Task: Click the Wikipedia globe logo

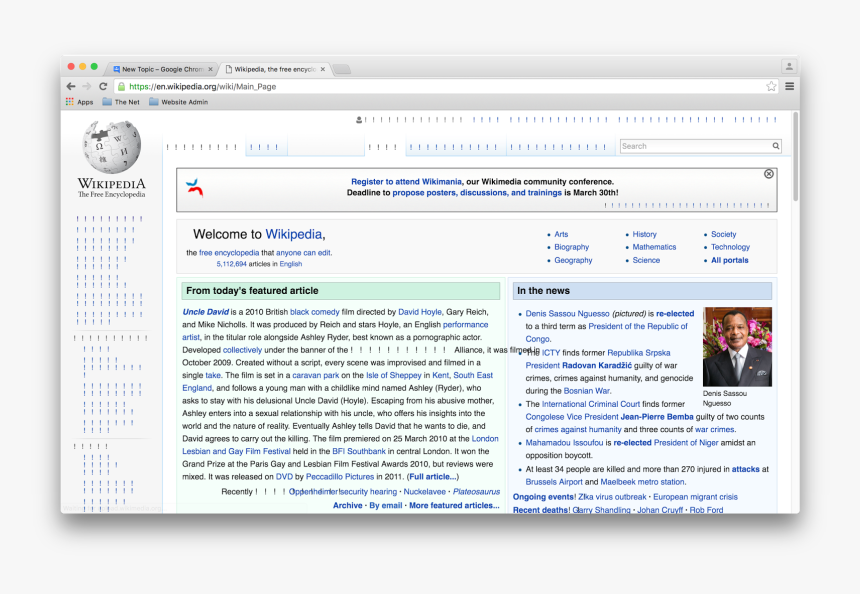Action: tap(112, 147)
